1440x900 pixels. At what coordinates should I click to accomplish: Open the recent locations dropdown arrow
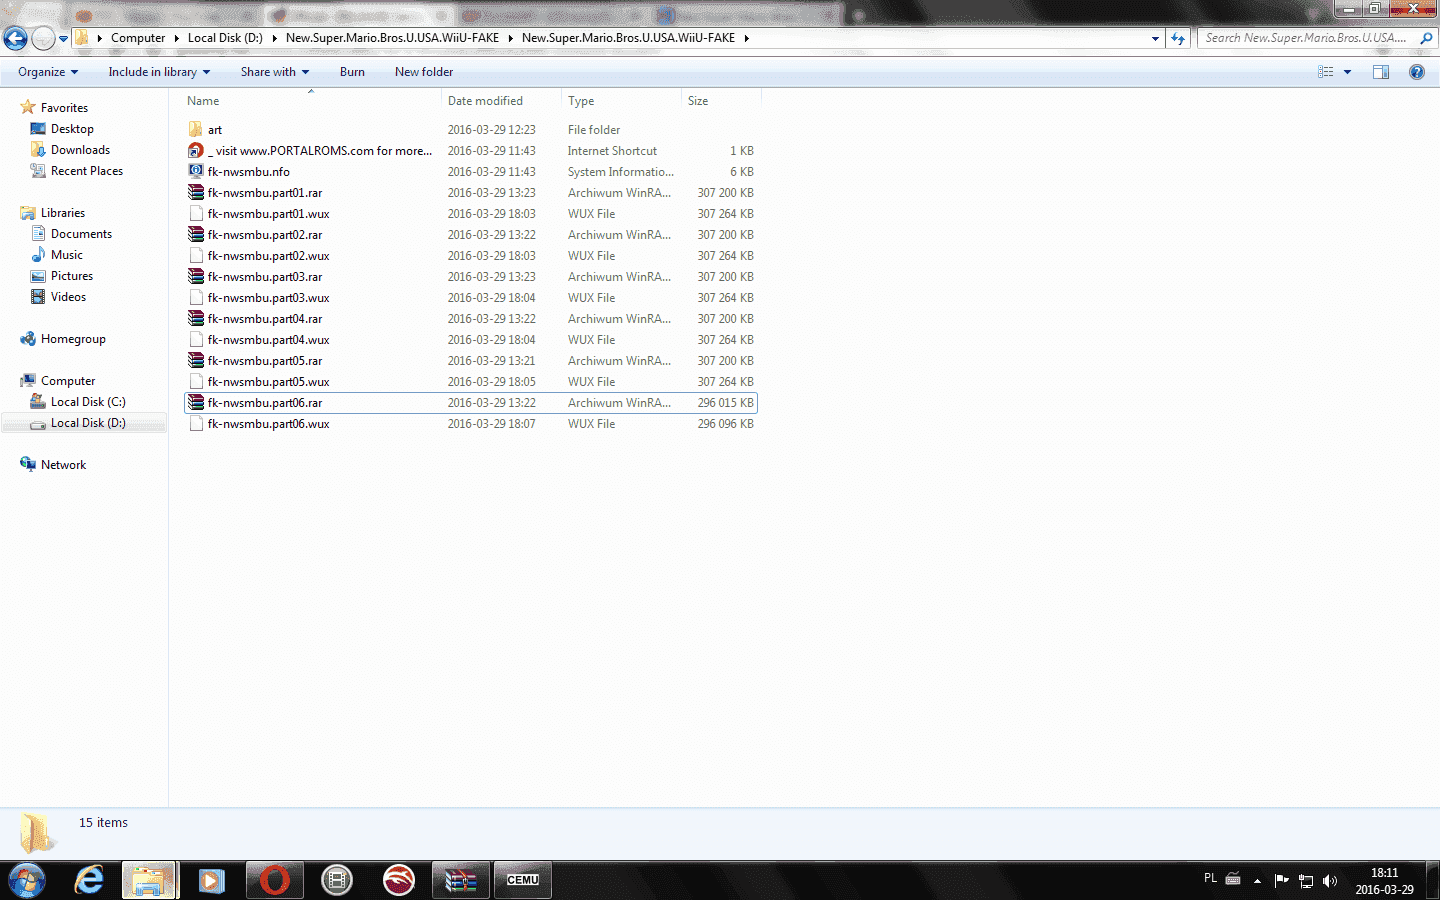[x=63, y=39]
